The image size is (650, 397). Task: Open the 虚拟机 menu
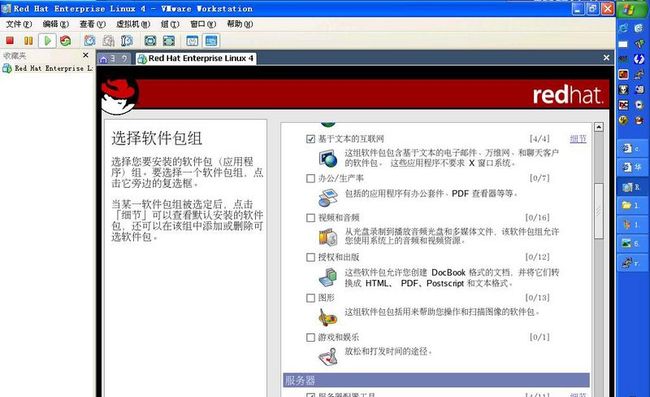click(x=133, y=24)
